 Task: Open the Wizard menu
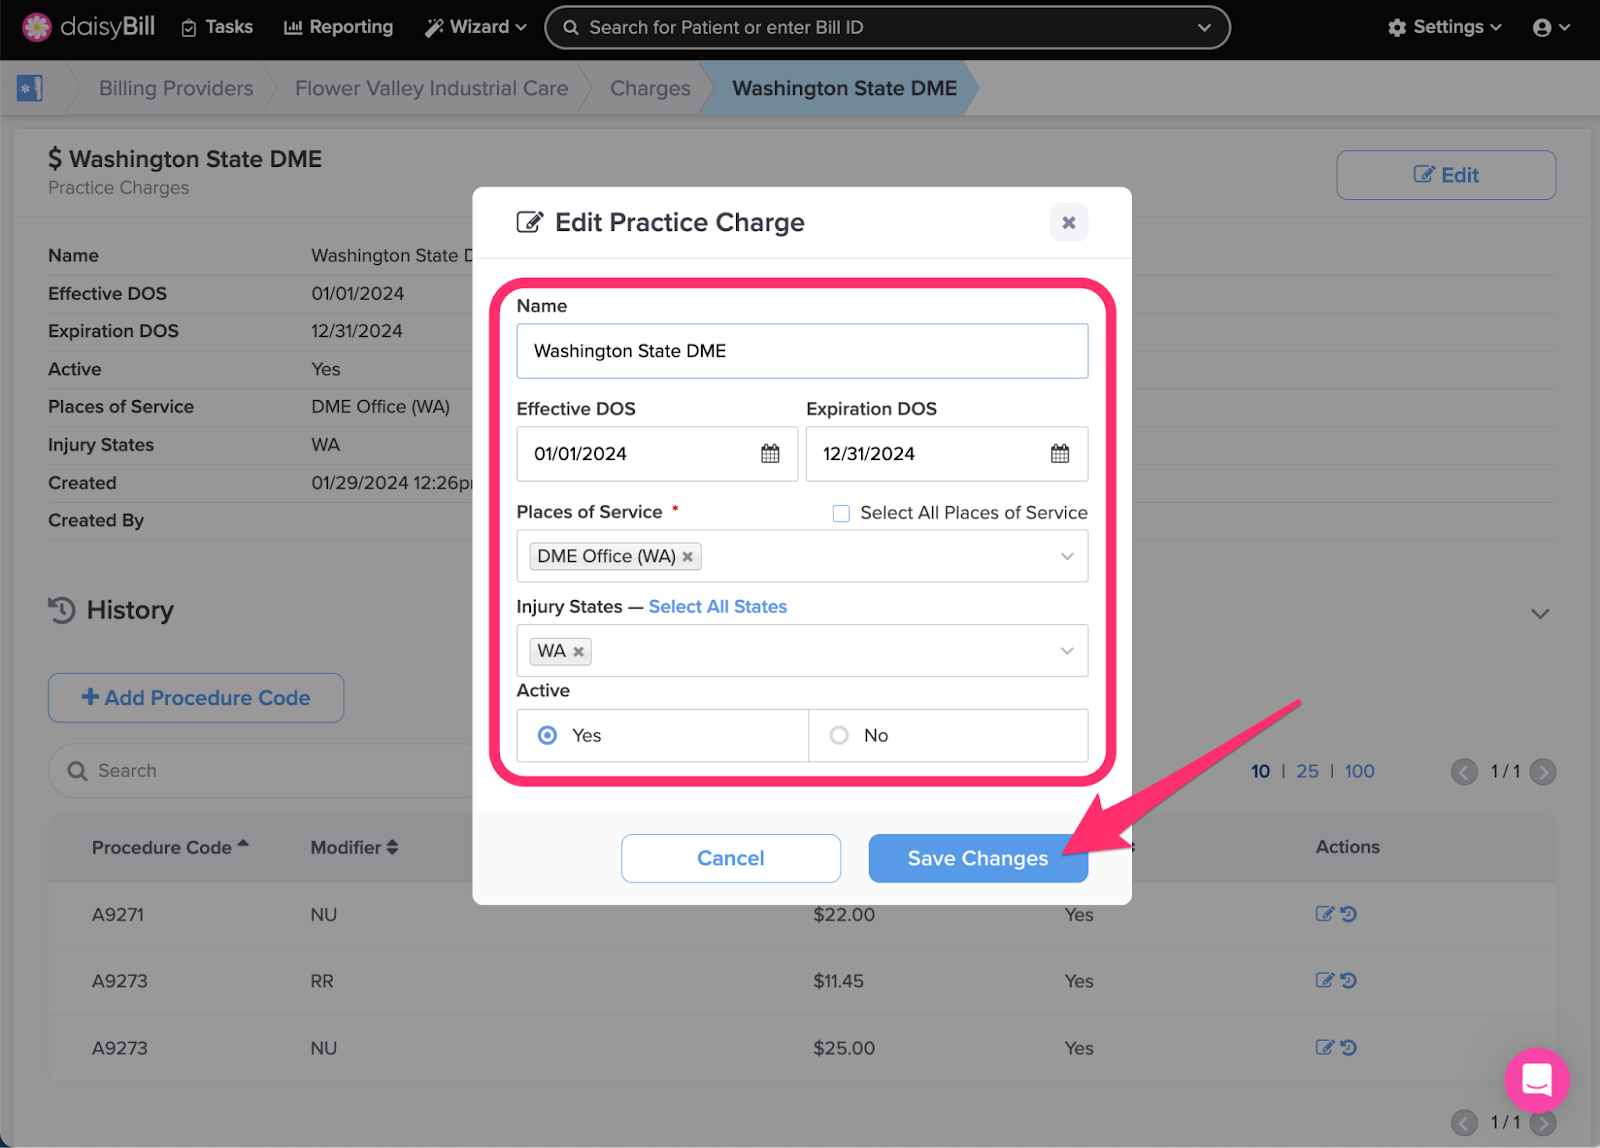476,27
